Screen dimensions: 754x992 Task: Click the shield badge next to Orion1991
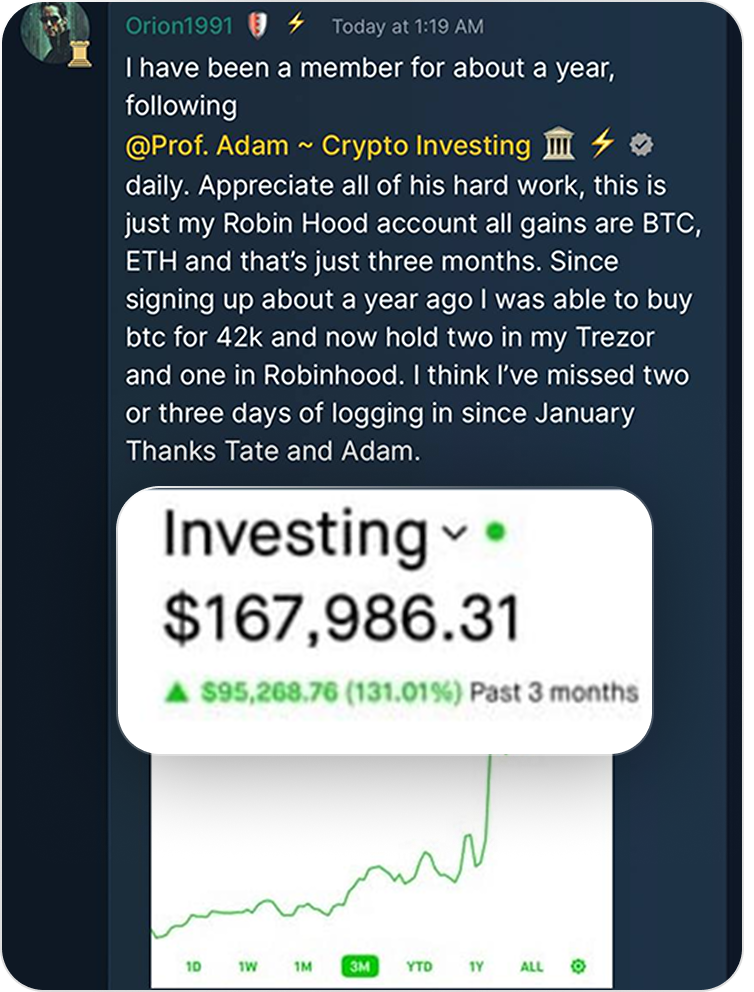255,25
